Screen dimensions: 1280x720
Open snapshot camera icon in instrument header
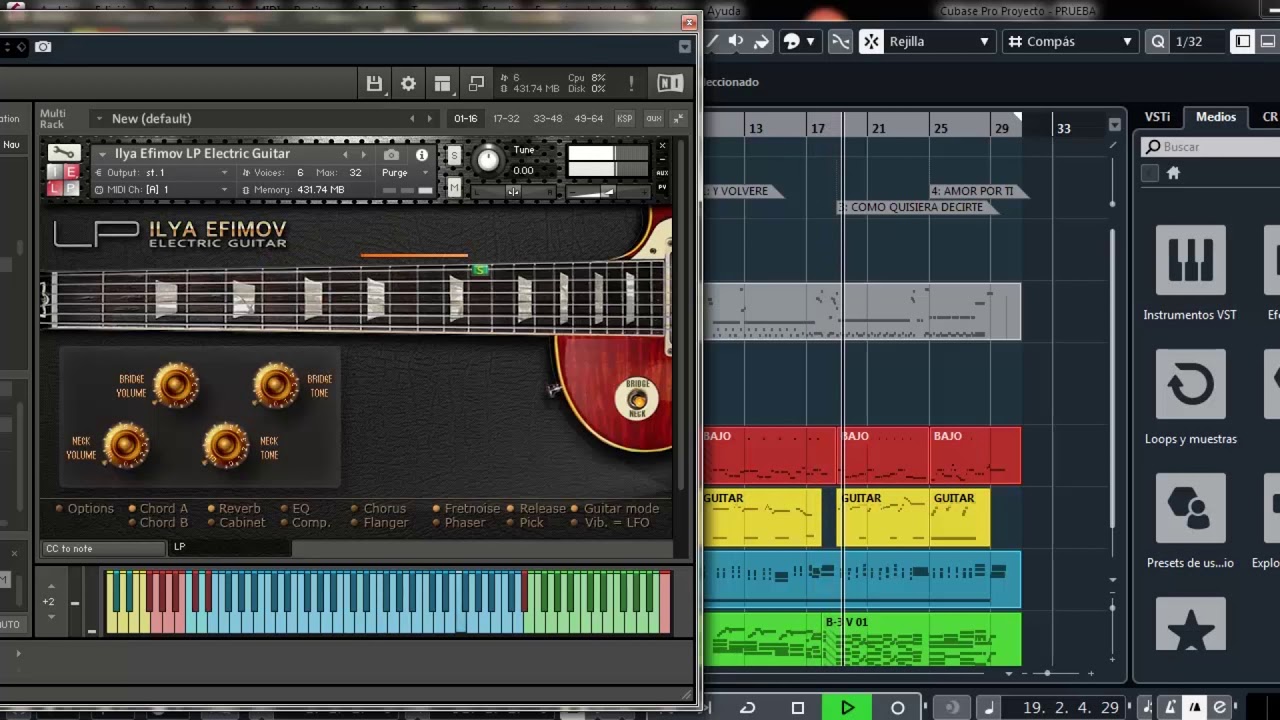392,155
